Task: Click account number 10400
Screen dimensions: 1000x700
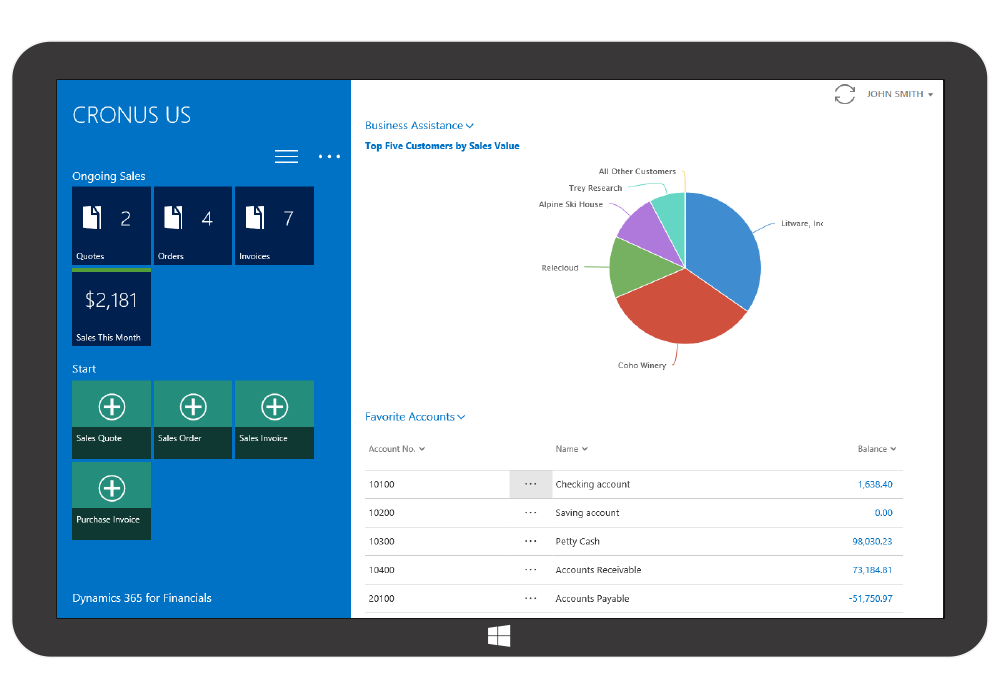Action: [x=381, y=570]
